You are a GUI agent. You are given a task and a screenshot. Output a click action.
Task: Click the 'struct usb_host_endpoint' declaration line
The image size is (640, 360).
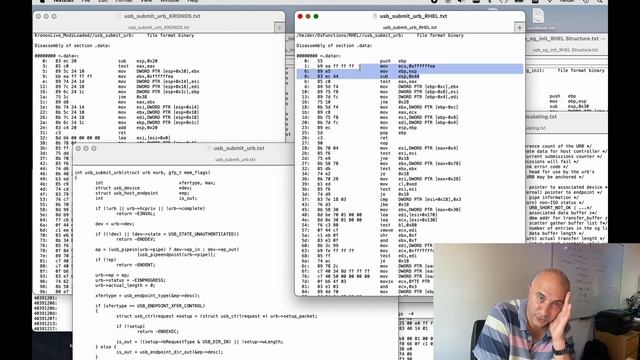click(x=142, y=193)
